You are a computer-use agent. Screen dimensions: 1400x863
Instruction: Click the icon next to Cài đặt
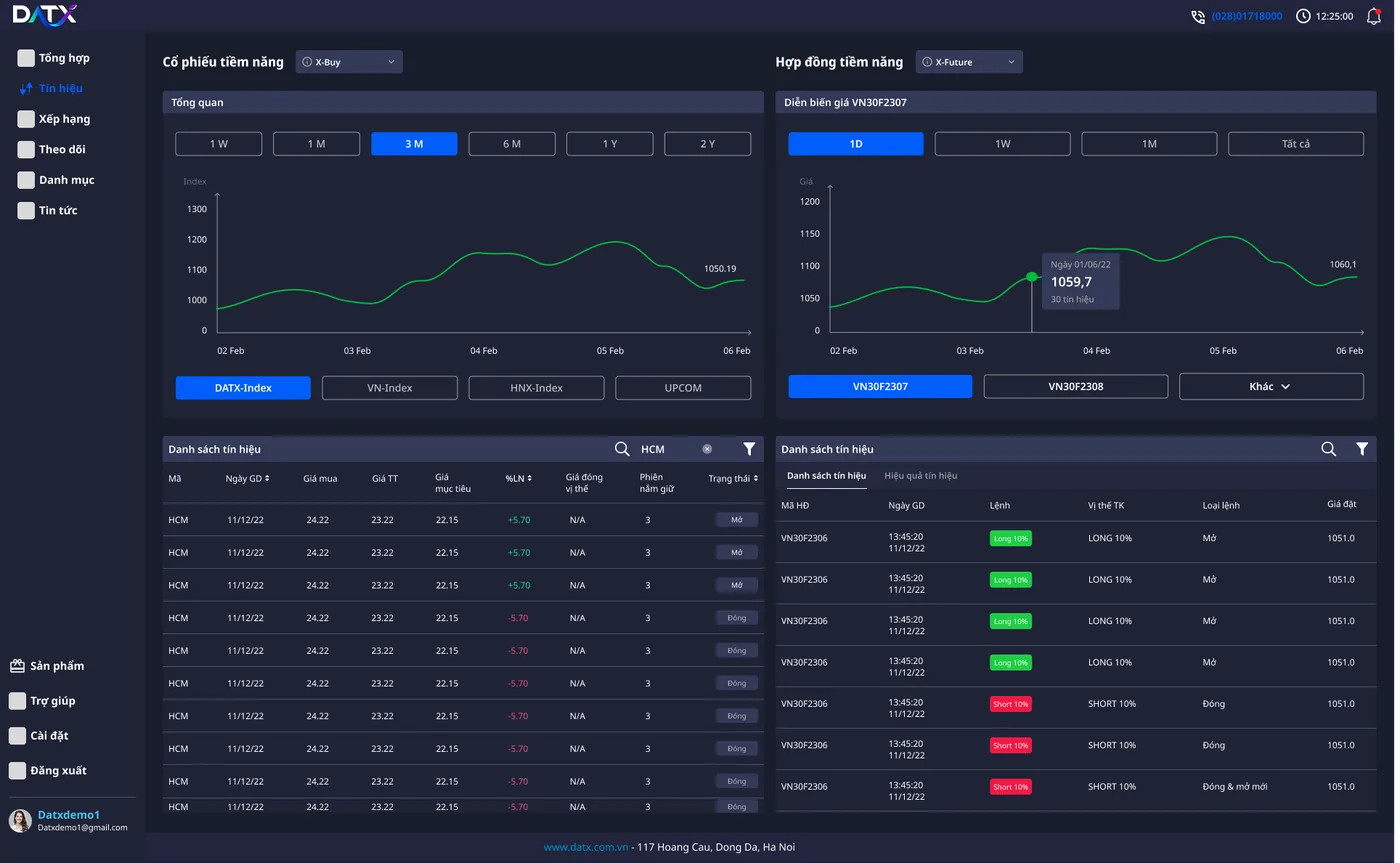click(x=17, y=736)
